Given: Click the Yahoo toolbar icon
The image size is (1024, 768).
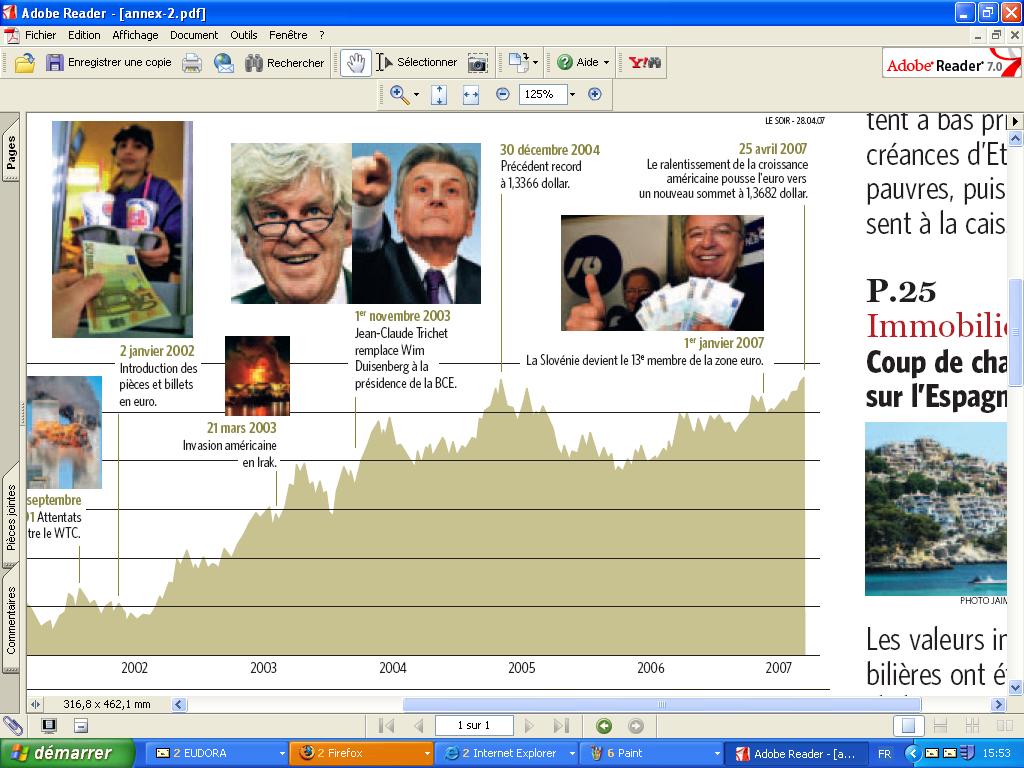Looking at the screenshot, I should (x=645, y=63).
